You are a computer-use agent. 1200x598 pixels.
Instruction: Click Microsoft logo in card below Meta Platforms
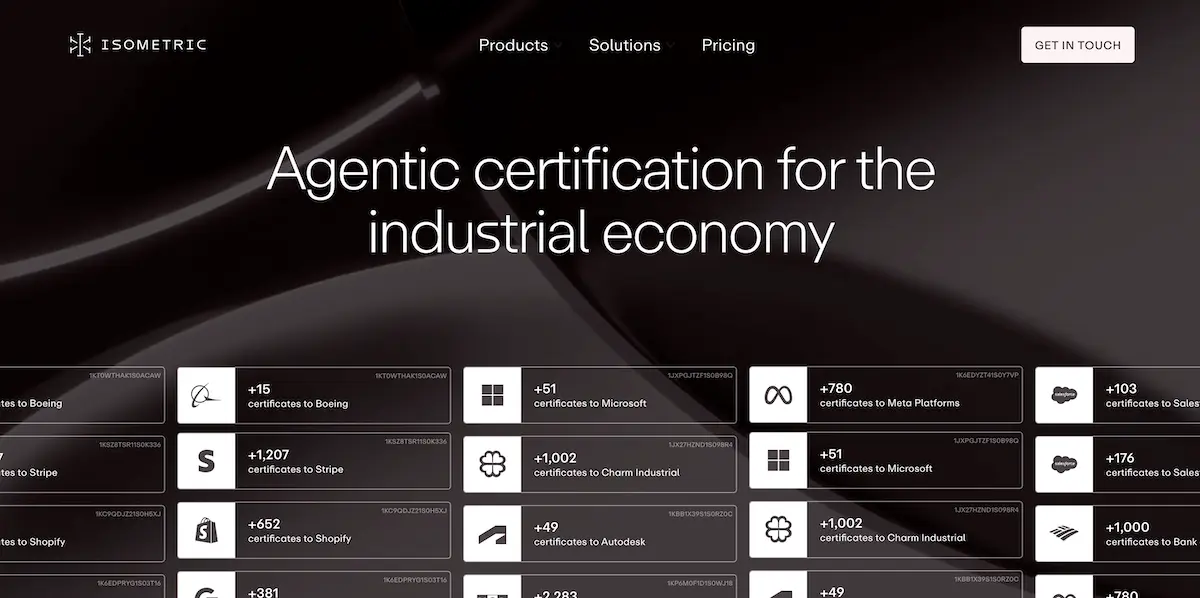[778, 461]
